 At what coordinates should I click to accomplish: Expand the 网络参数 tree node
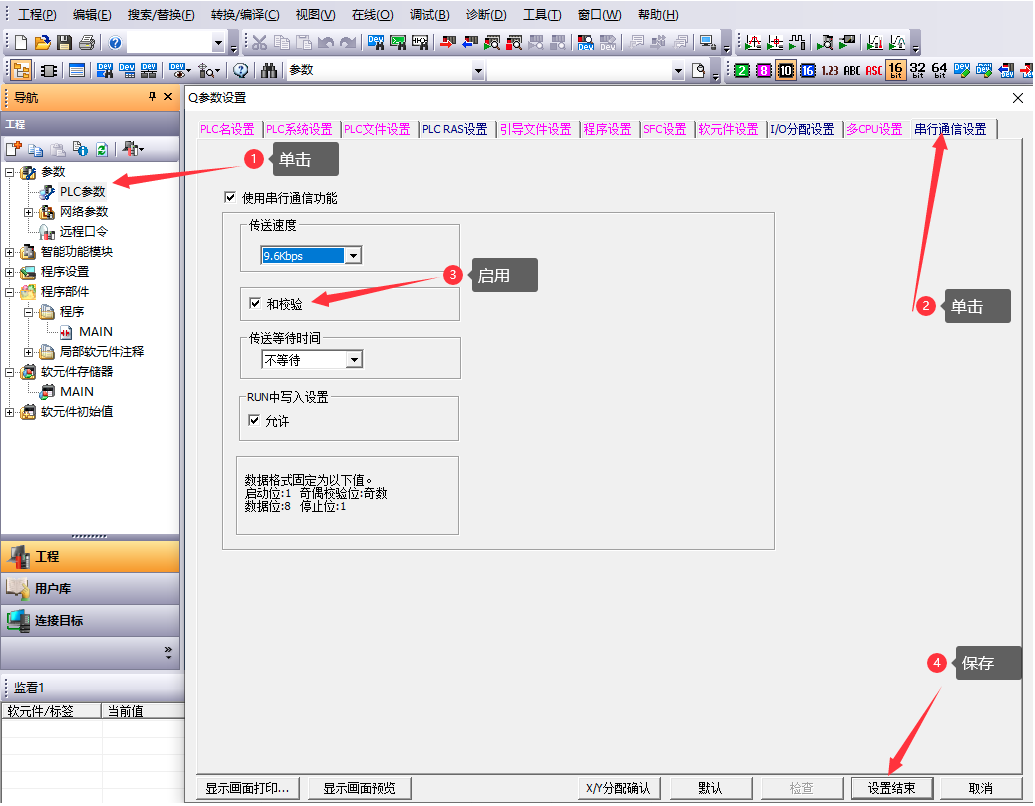point(29,212)
